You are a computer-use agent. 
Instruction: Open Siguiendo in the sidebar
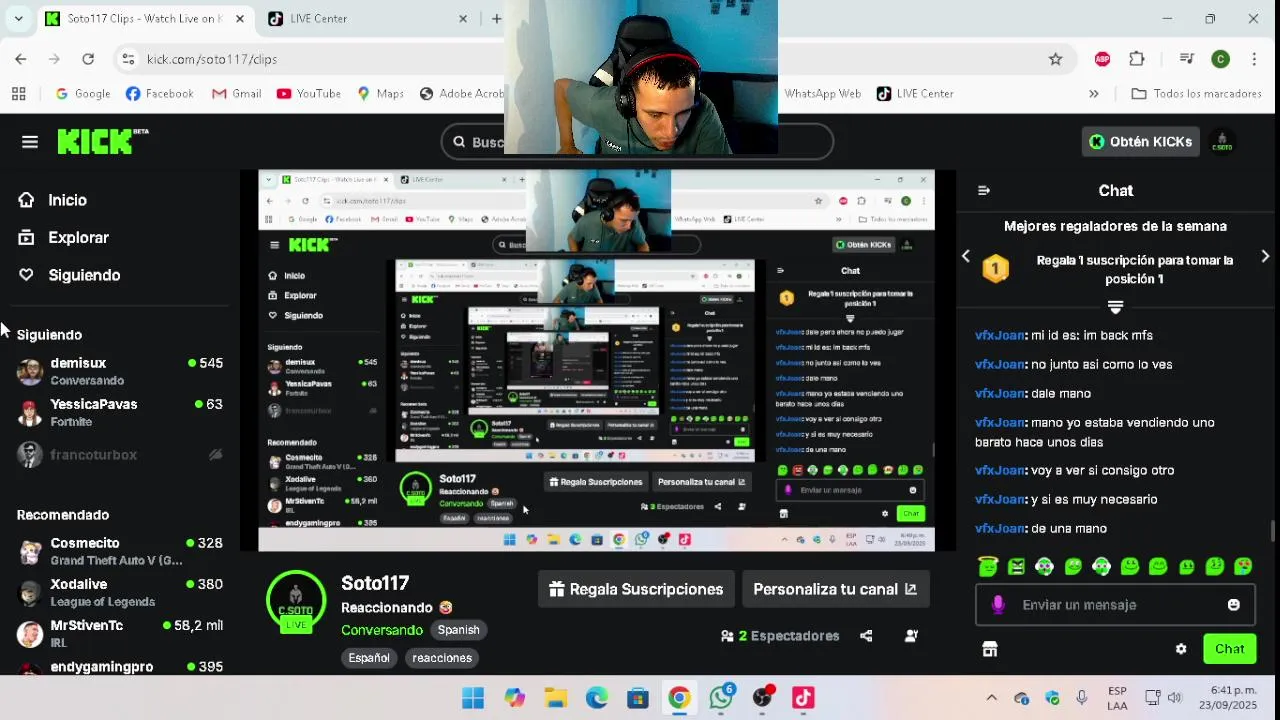click(84, 275)
